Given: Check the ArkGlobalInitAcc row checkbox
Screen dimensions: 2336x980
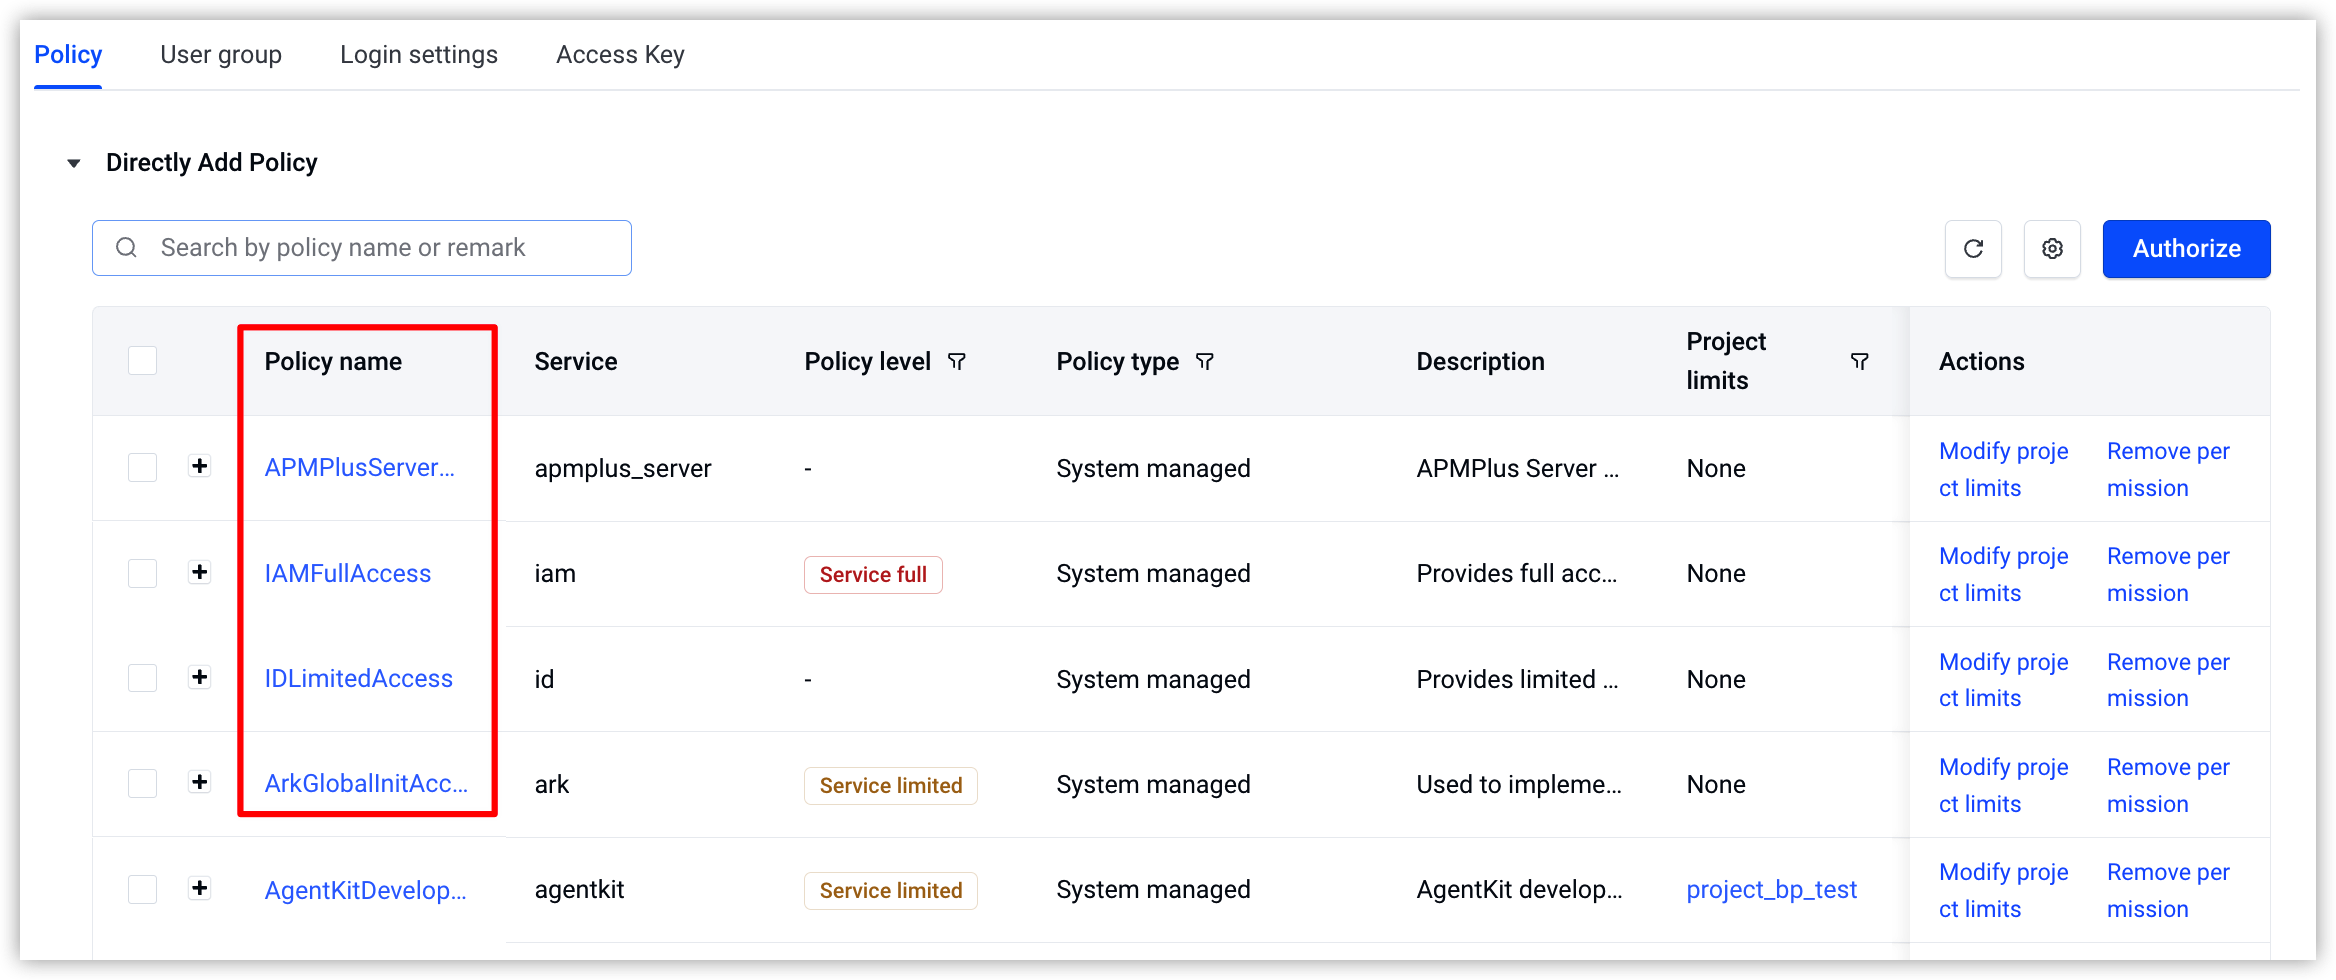Looking at the screenshot, I should 143,783.
